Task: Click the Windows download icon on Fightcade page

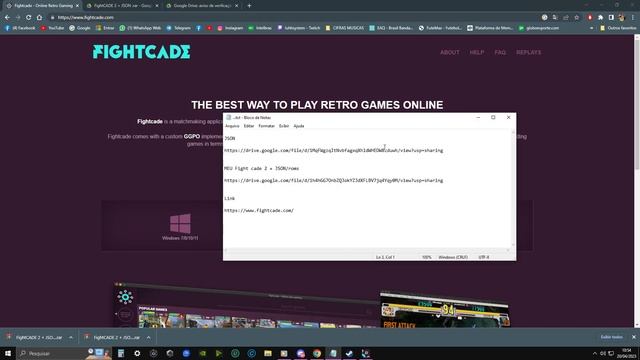Action: 180,224
